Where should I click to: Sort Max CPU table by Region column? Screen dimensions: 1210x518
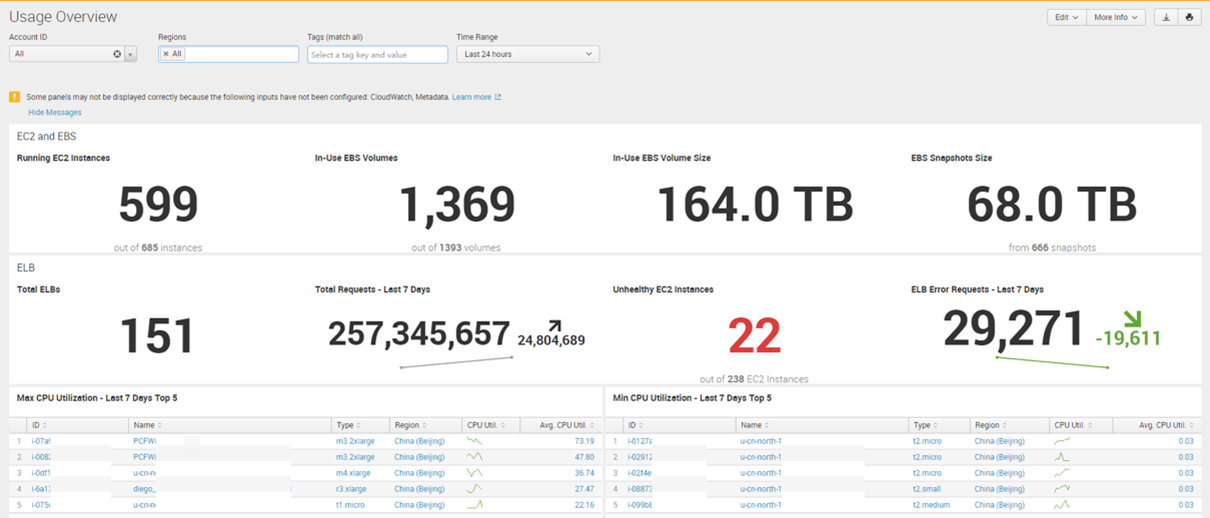(x=412, y=425)
